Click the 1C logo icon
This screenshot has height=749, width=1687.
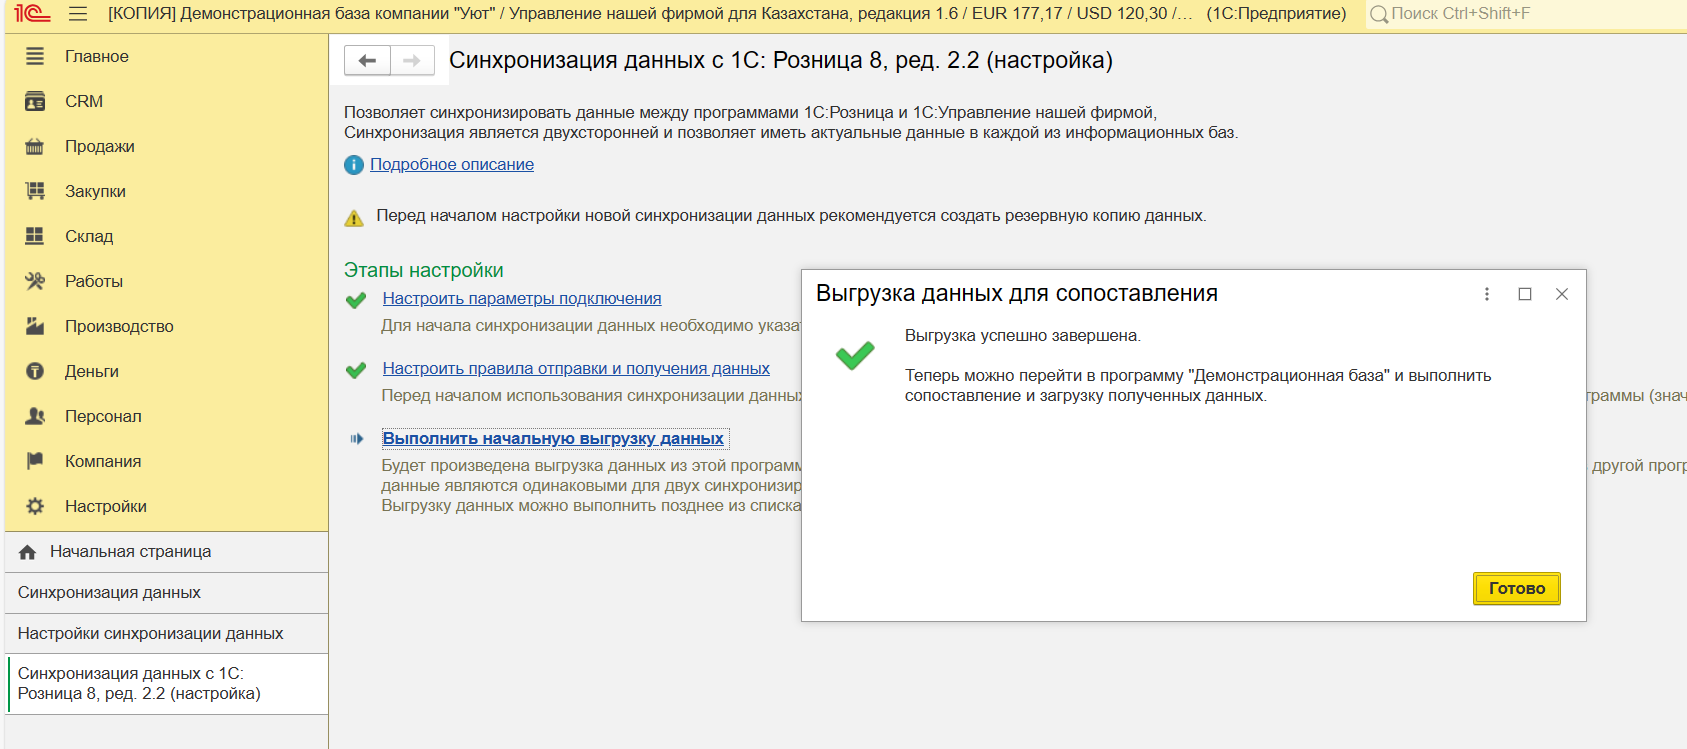32,14
